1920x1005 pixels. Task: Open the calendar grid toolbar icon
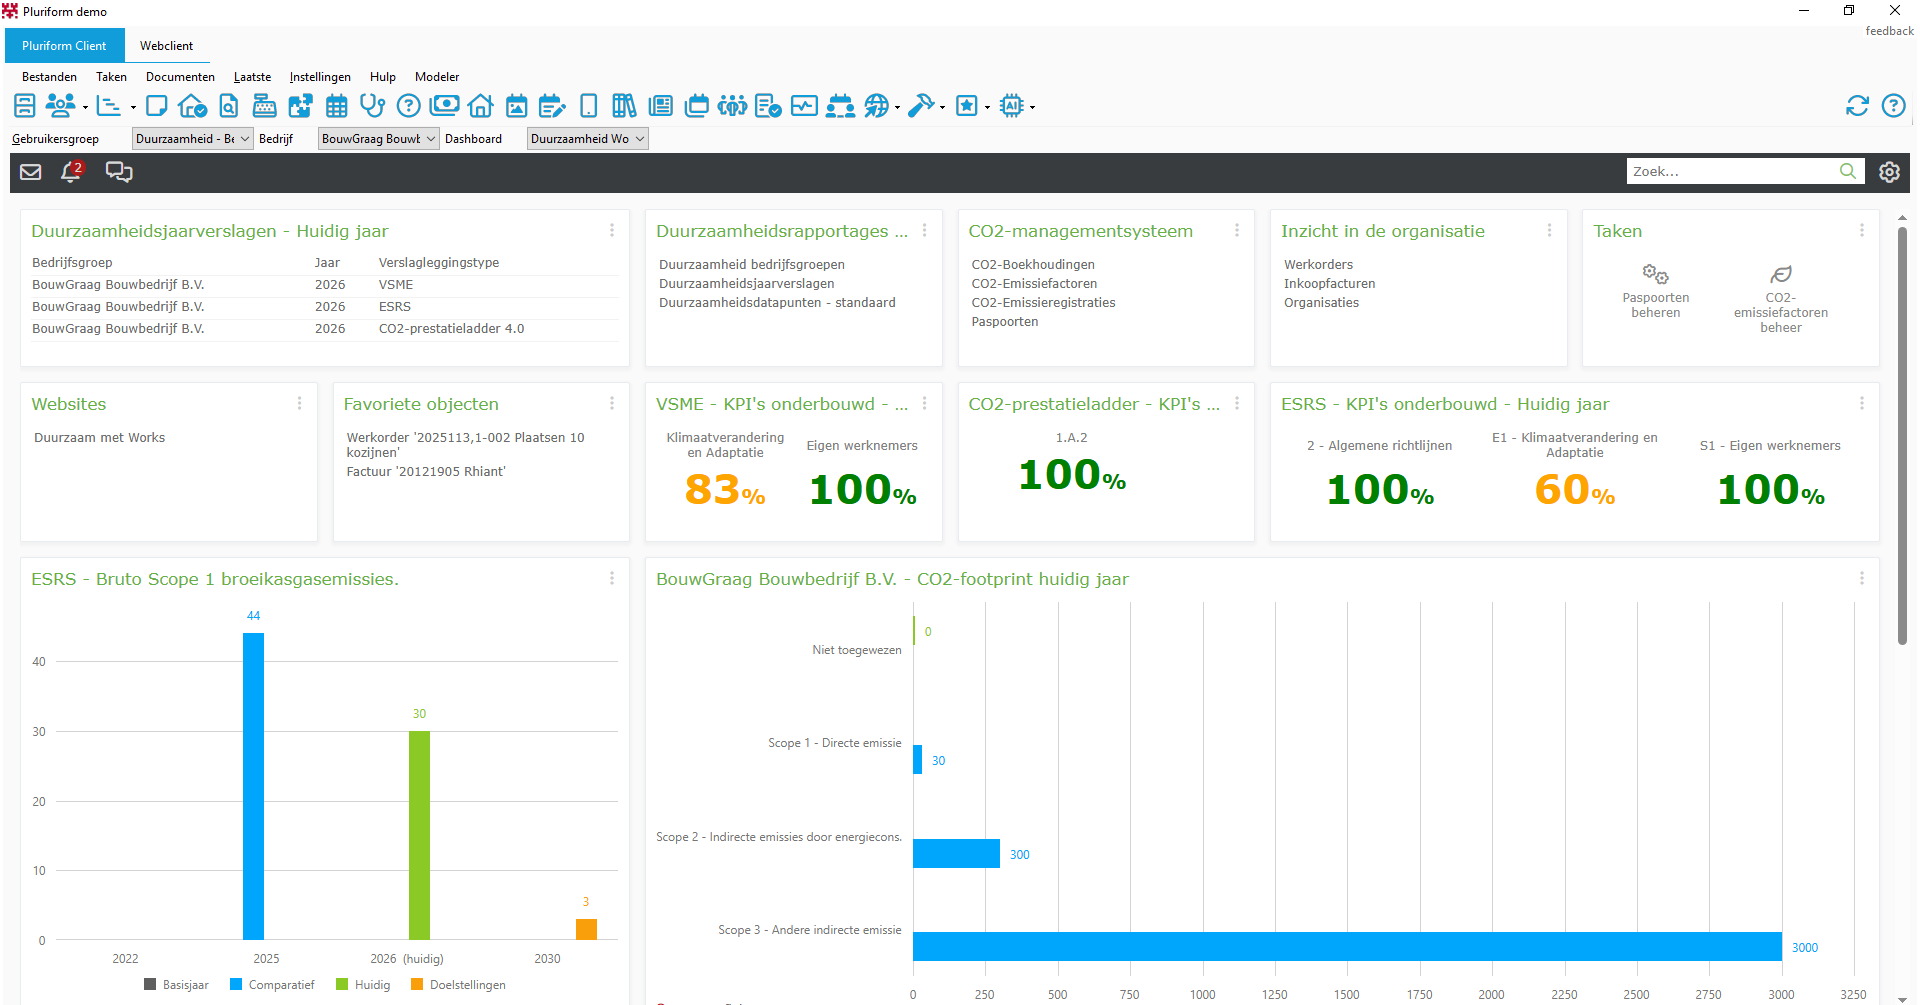pos(337,105)
